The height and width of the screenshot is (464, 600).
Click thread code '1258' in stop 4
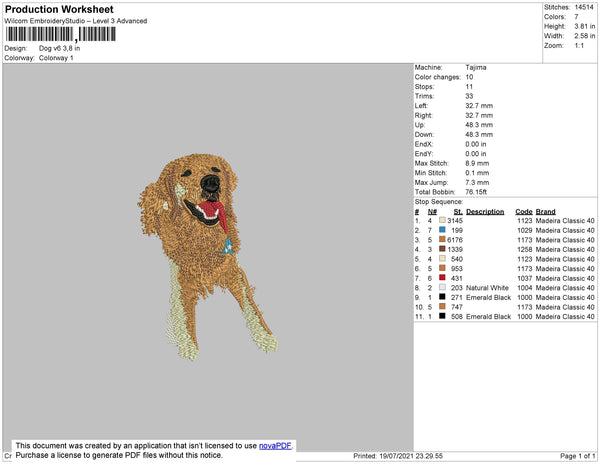click(x=525, y=249)
